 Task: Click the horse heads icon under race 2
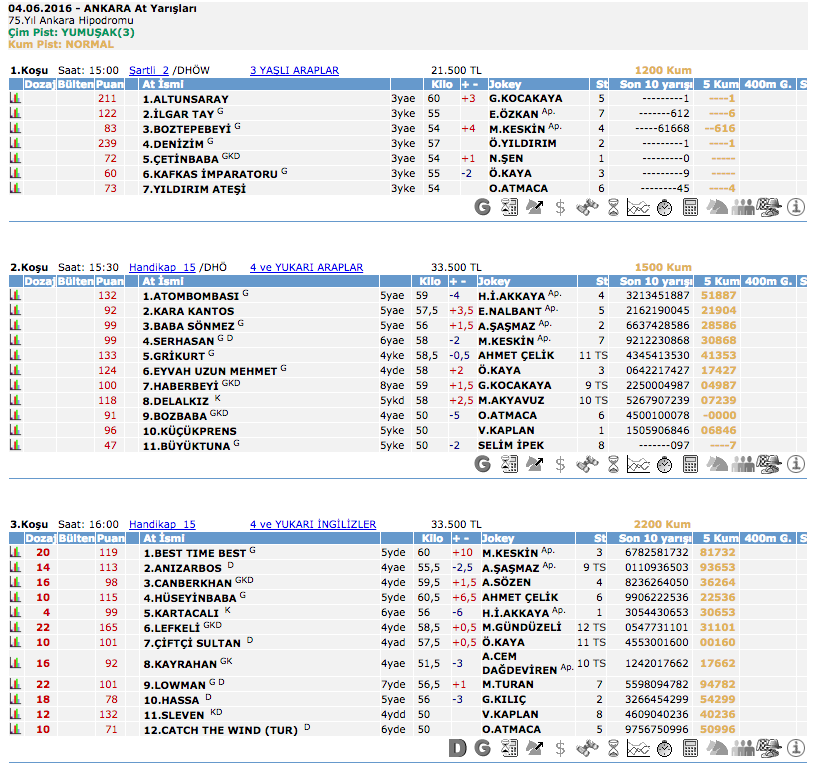pyautogui.click(x=717, y=465)
